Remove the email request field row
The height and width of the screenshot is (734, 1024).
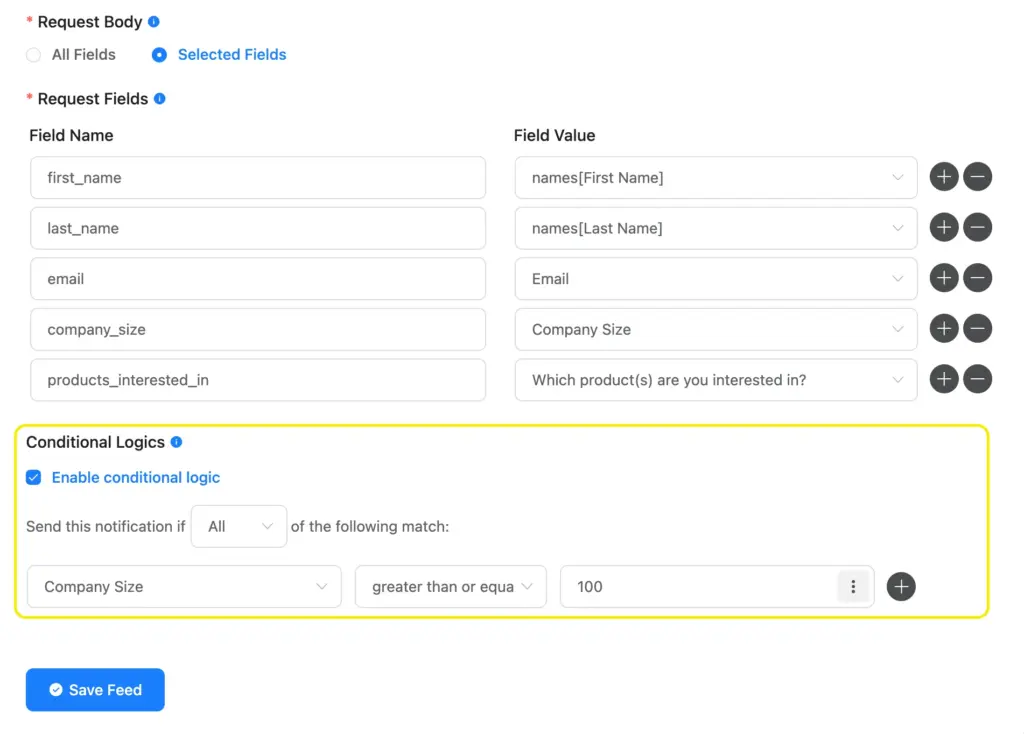(978, 278)
